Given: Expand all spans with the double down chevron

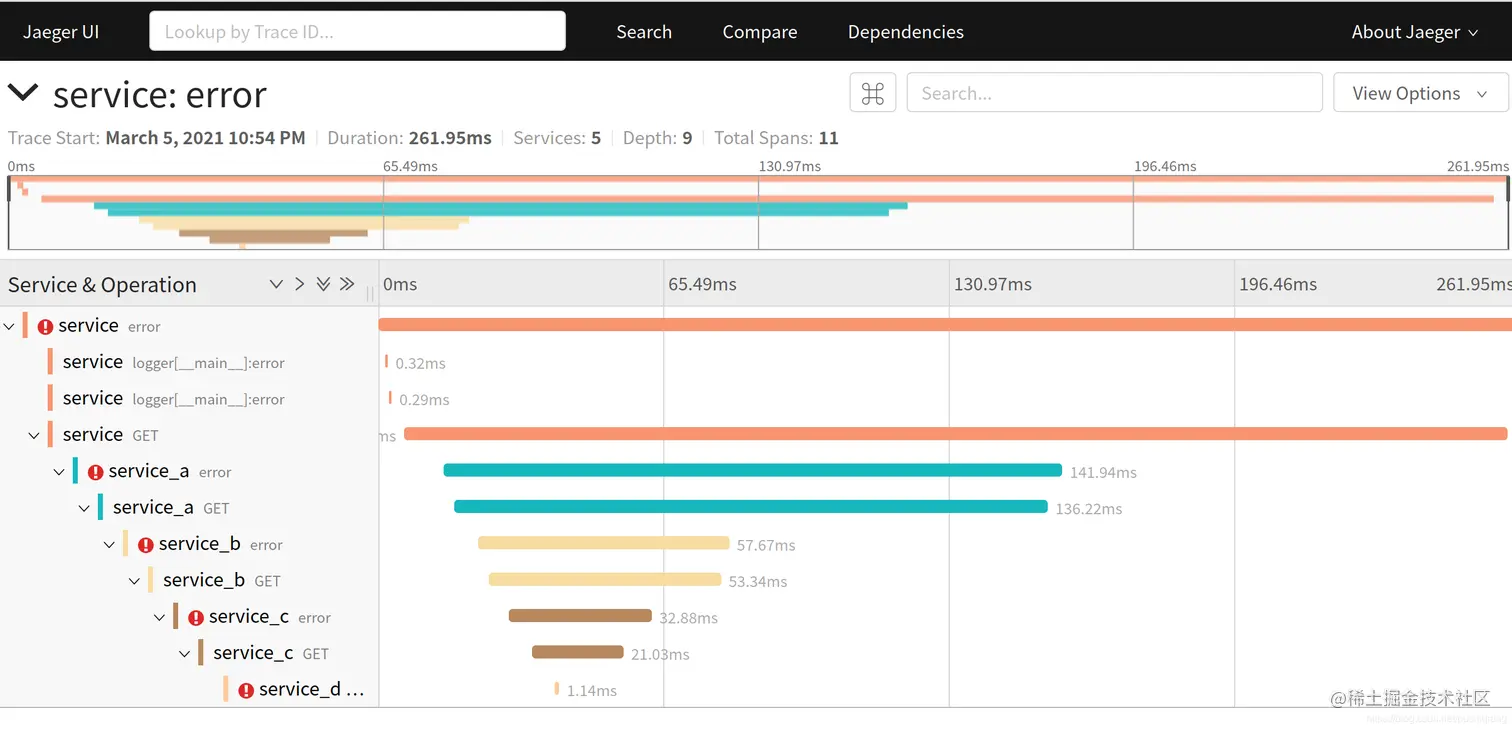Looking at the screenshot, I should click(x=323, y=284).
